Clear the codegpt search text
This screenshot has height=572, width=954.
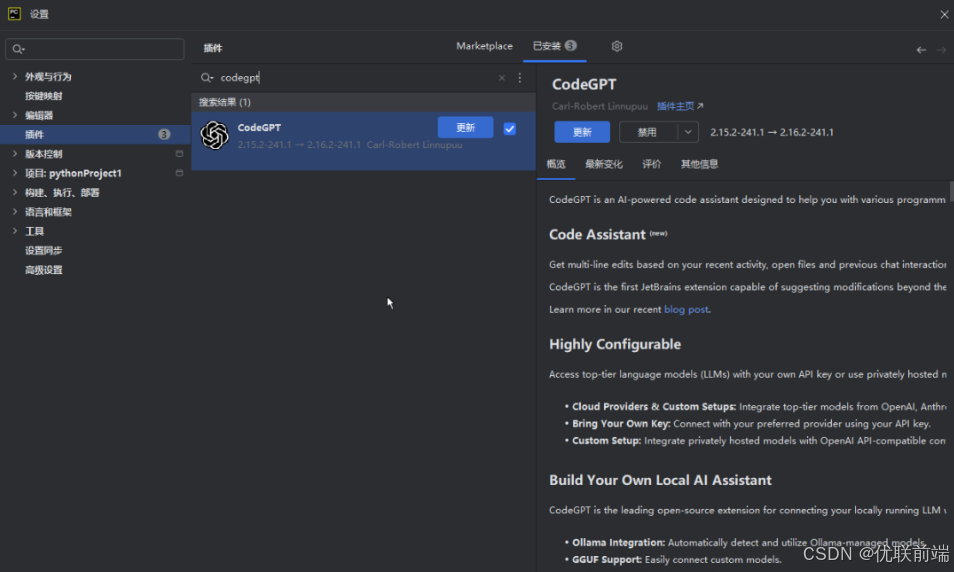coord(502,78)
